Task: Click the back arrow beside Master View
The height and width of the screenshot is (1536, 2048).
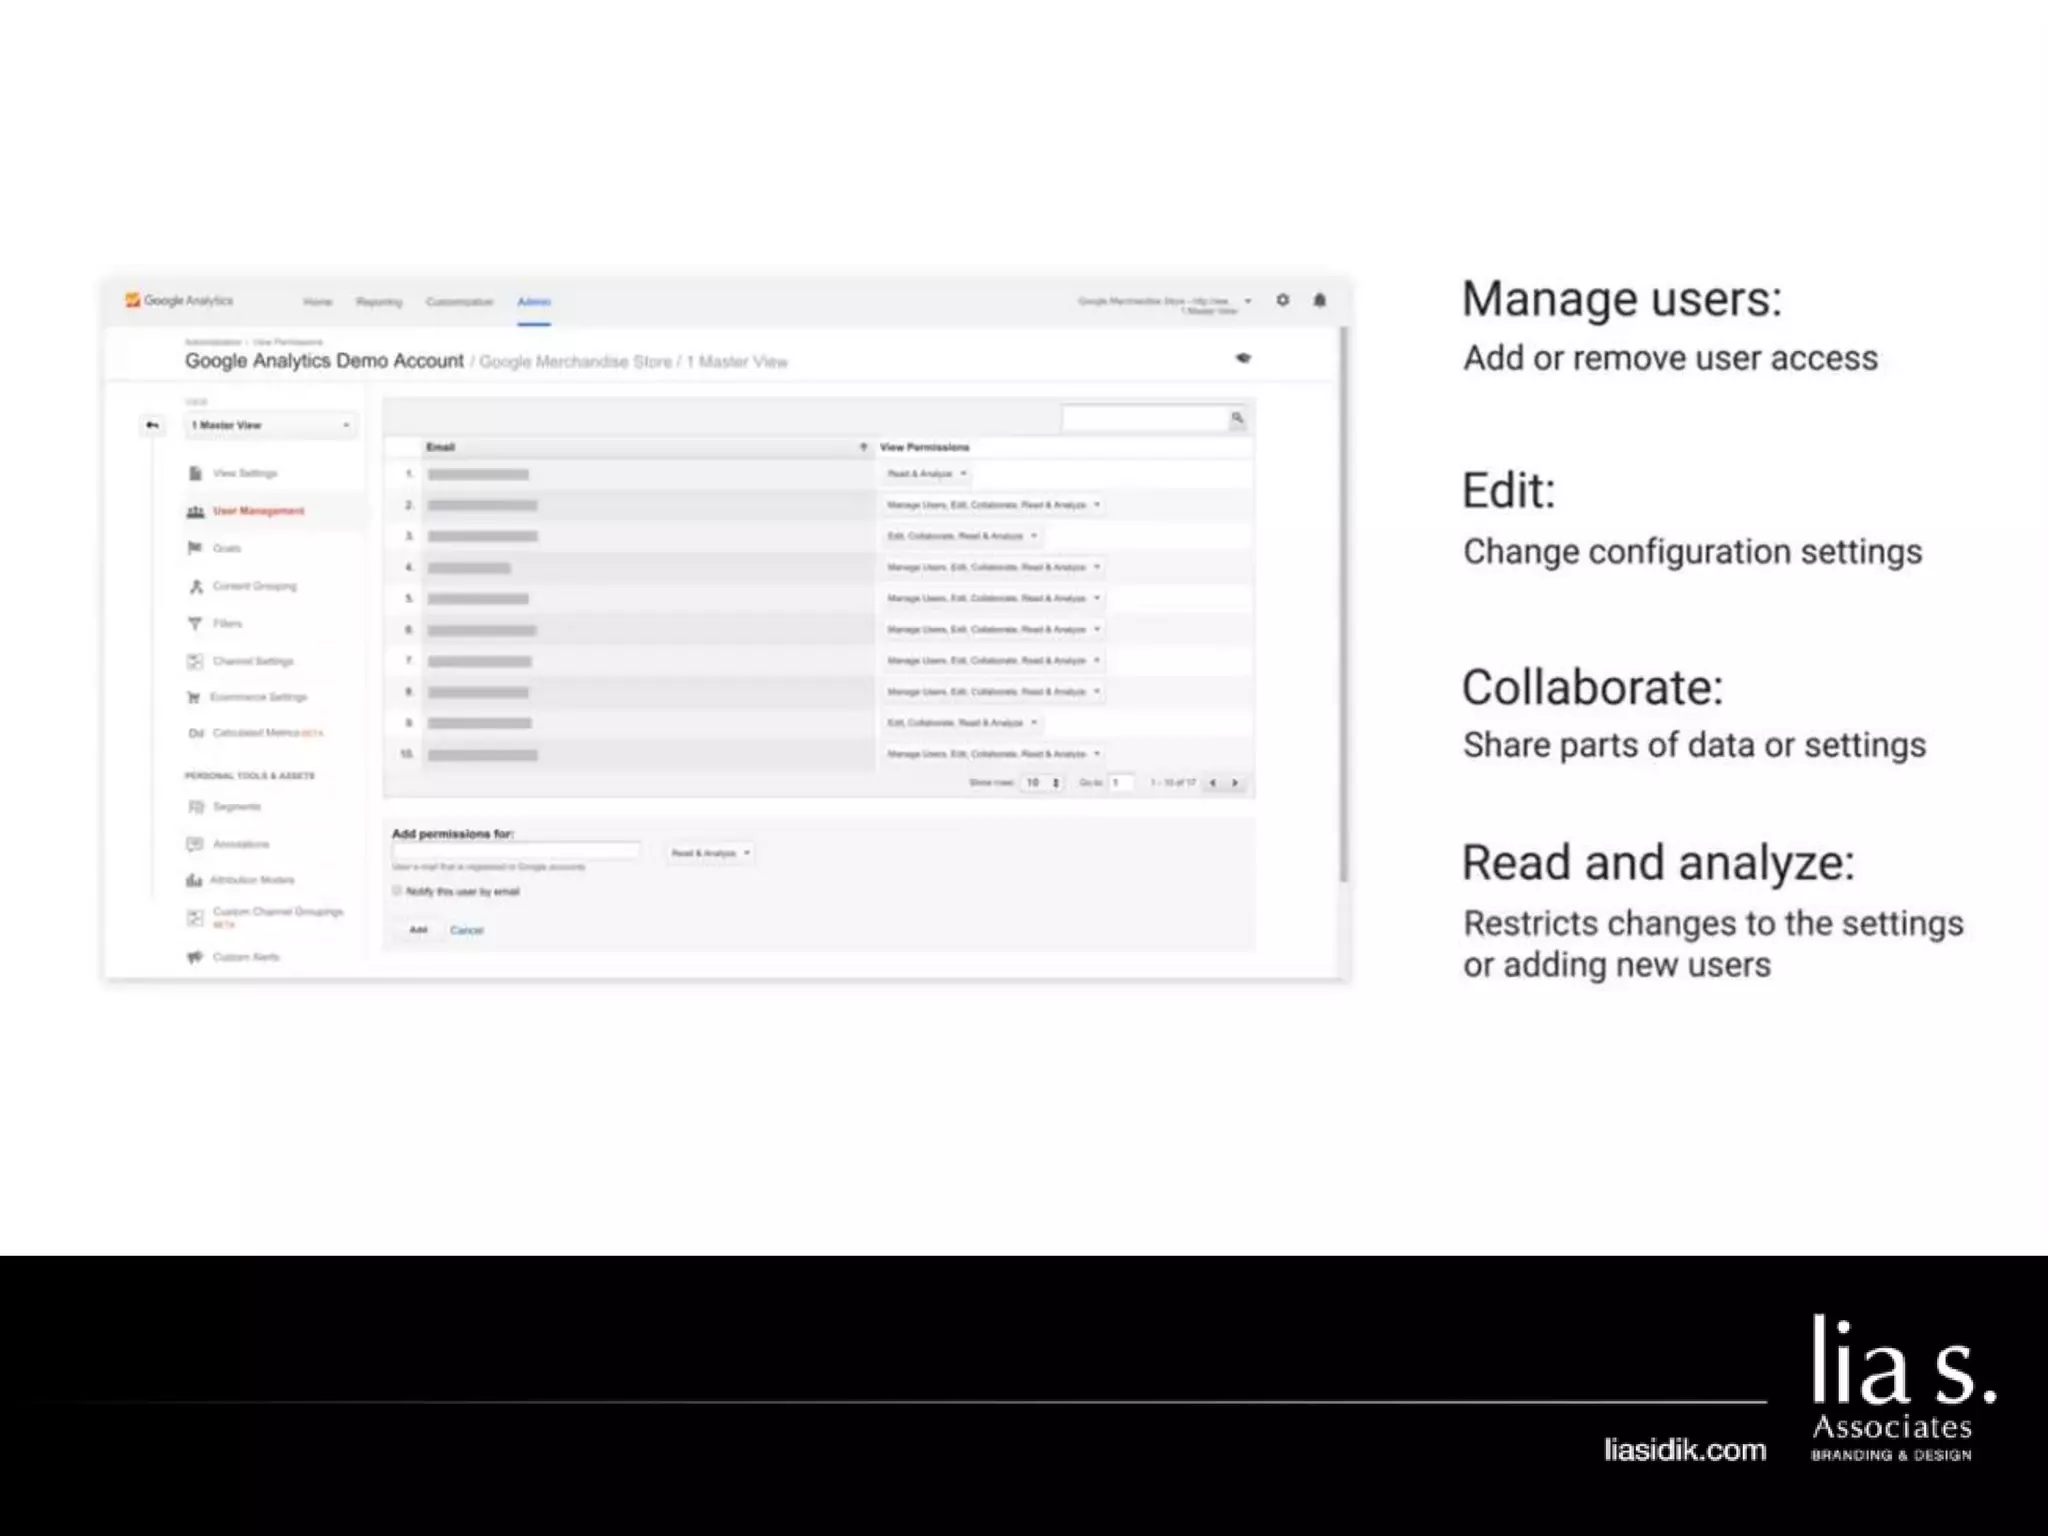Action: point(152,425)
